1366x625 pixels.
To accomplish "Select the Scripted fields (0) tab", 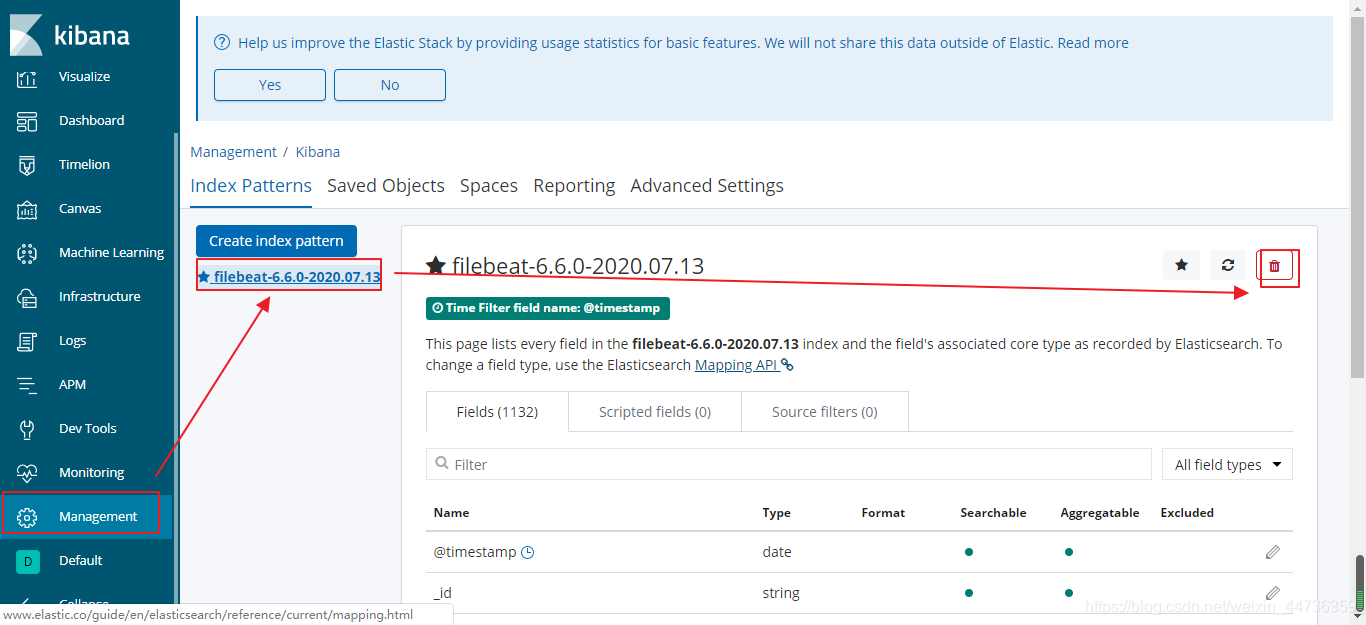I will pyautogui.click(x=655, y=412).
